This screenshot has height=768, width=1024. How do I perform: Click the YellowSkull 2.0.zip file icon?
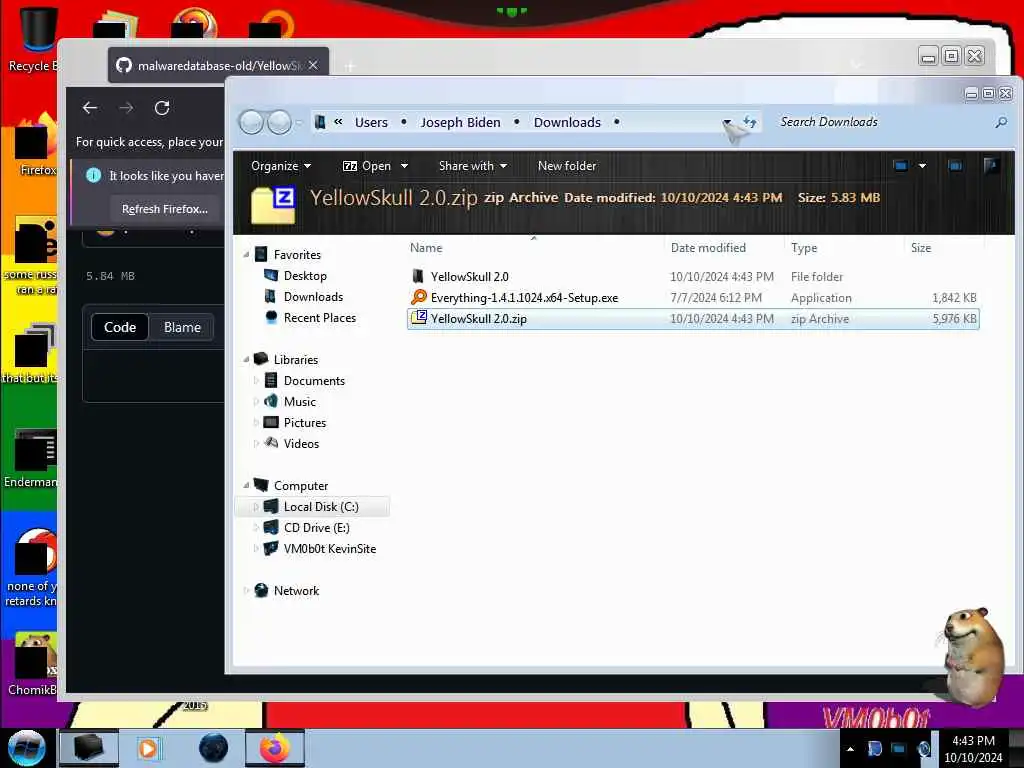pos(419,318)
